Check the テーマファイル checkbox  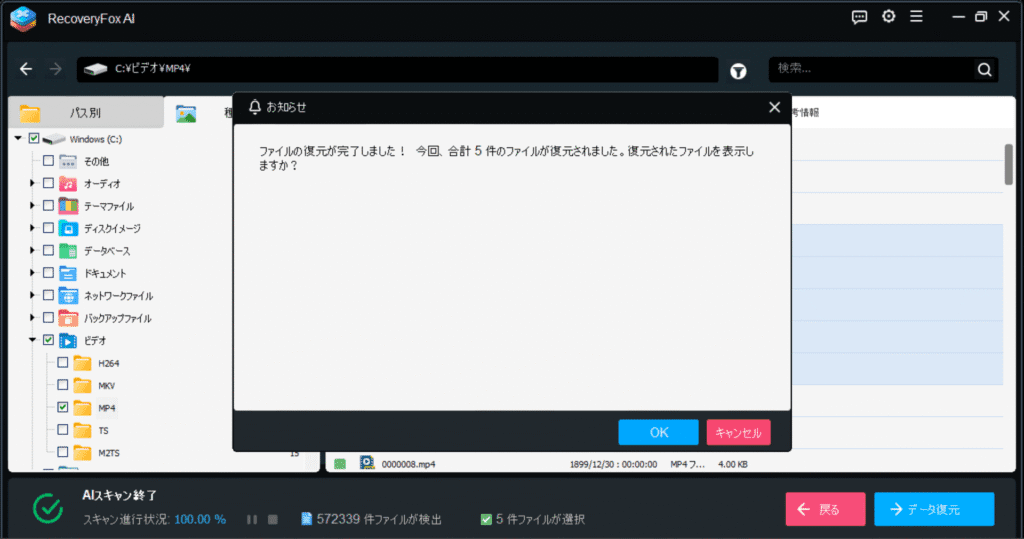pyautogui.click(x=48, y=205)
